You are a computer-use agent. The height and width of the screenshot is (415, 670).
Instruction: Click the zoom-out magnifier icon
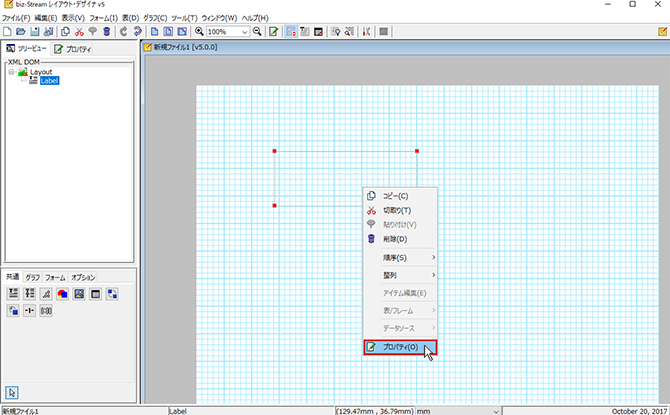pos(258,32)
